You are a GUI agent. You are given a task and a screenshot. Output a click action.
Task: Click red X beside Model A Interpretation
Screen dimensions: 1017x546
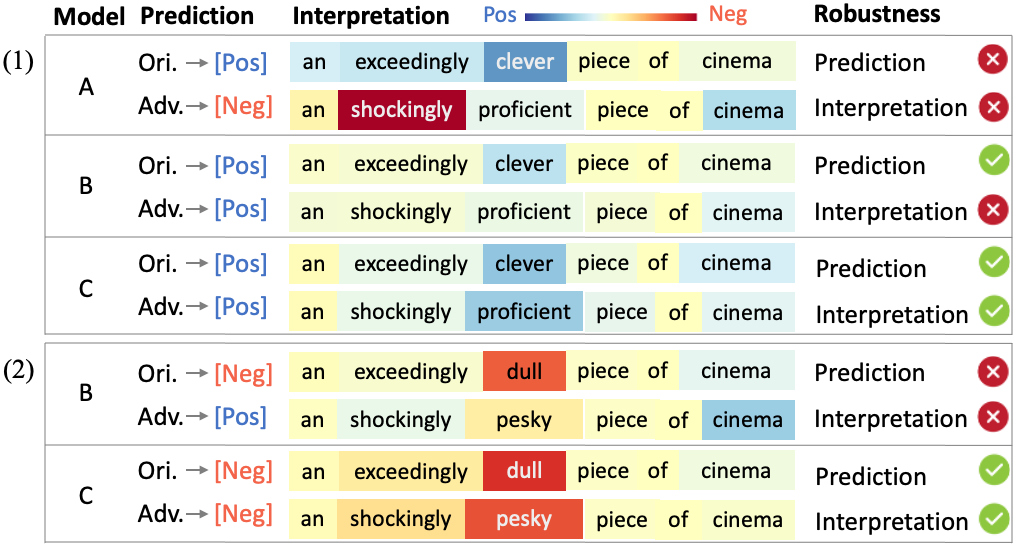(x=994, y=107)
